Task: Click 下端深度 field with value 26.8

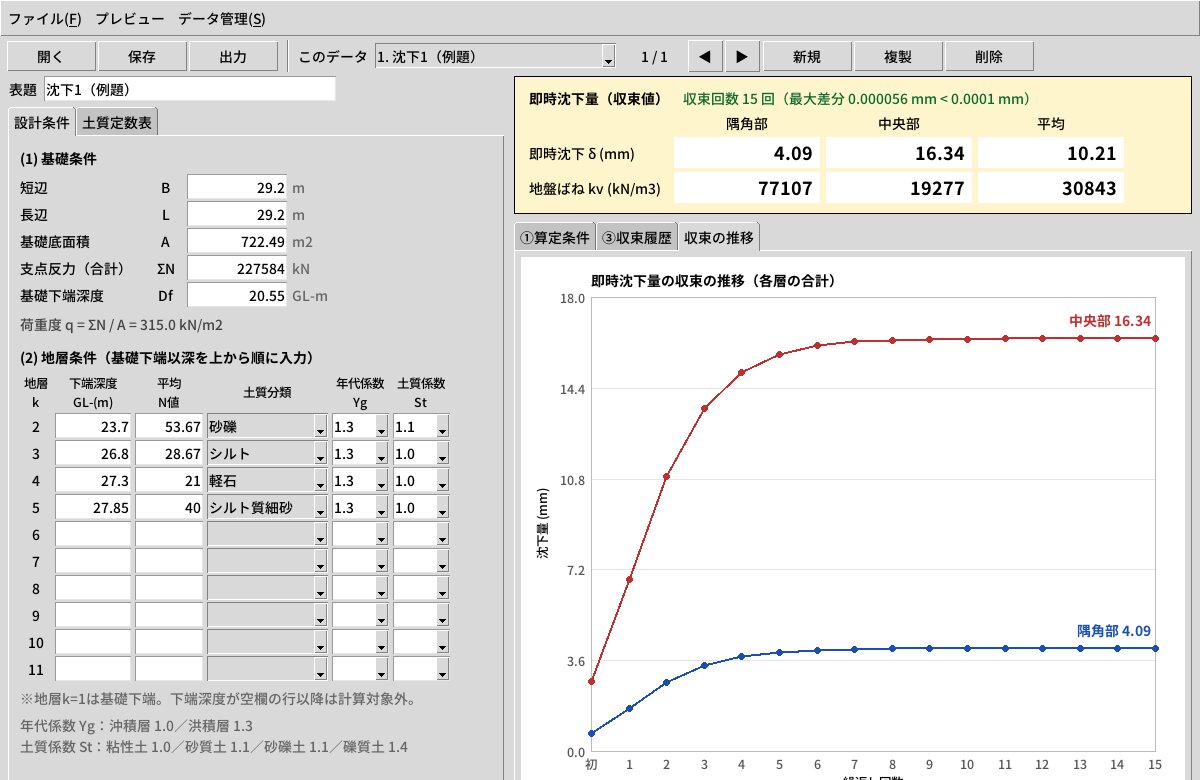Action: tap(93, 454)
